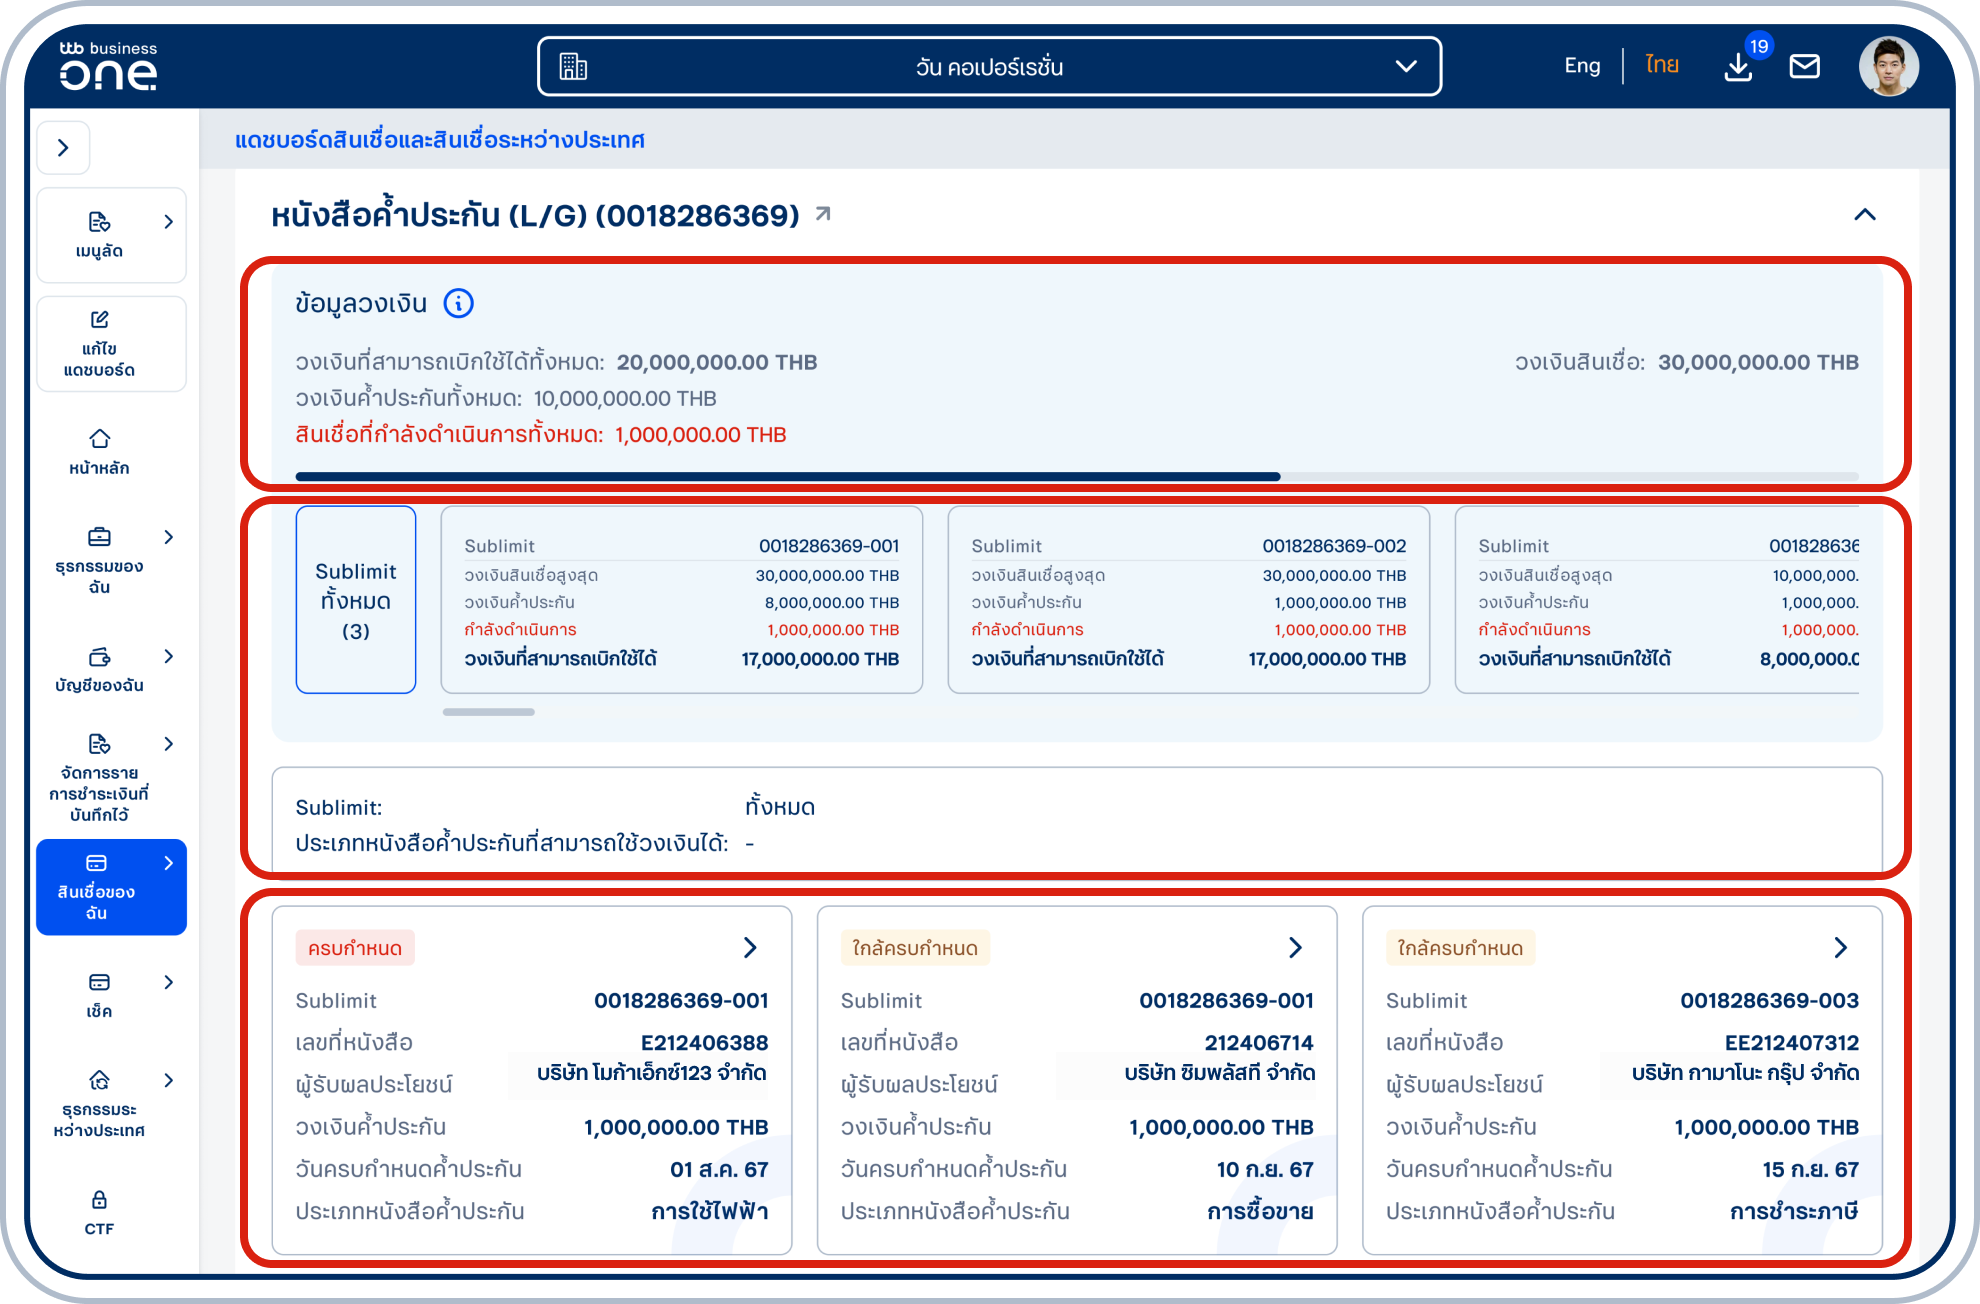1980x1304 pixels.
Task: Select Sublimit ทั้งหมด (3) filter card
Action: pyautogui.click(x=356, y=599)
